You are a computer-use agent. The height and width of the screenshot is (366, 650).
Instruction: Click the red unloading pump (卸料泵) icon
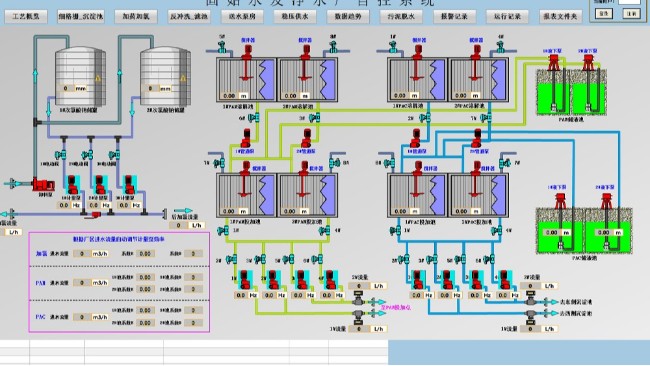click(44, 184)
